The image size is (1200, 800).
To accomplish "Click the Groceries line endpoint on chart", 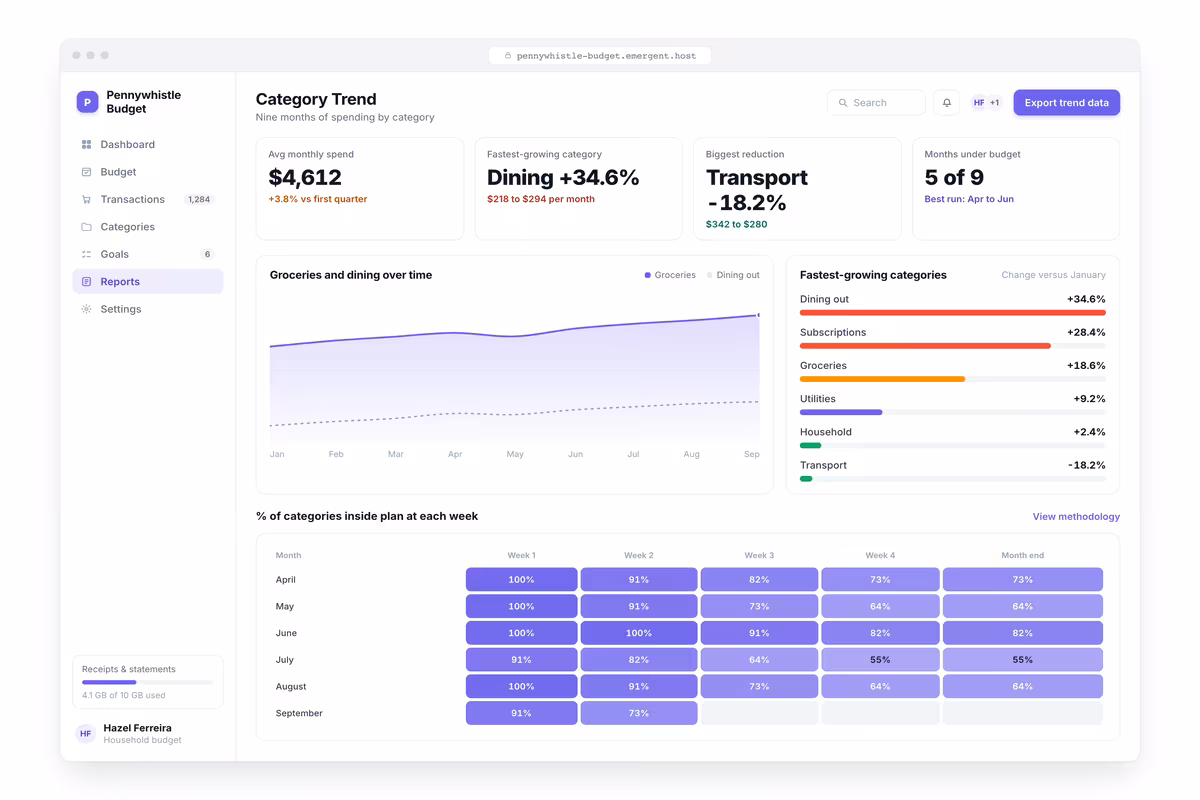I will click(758, 315).
